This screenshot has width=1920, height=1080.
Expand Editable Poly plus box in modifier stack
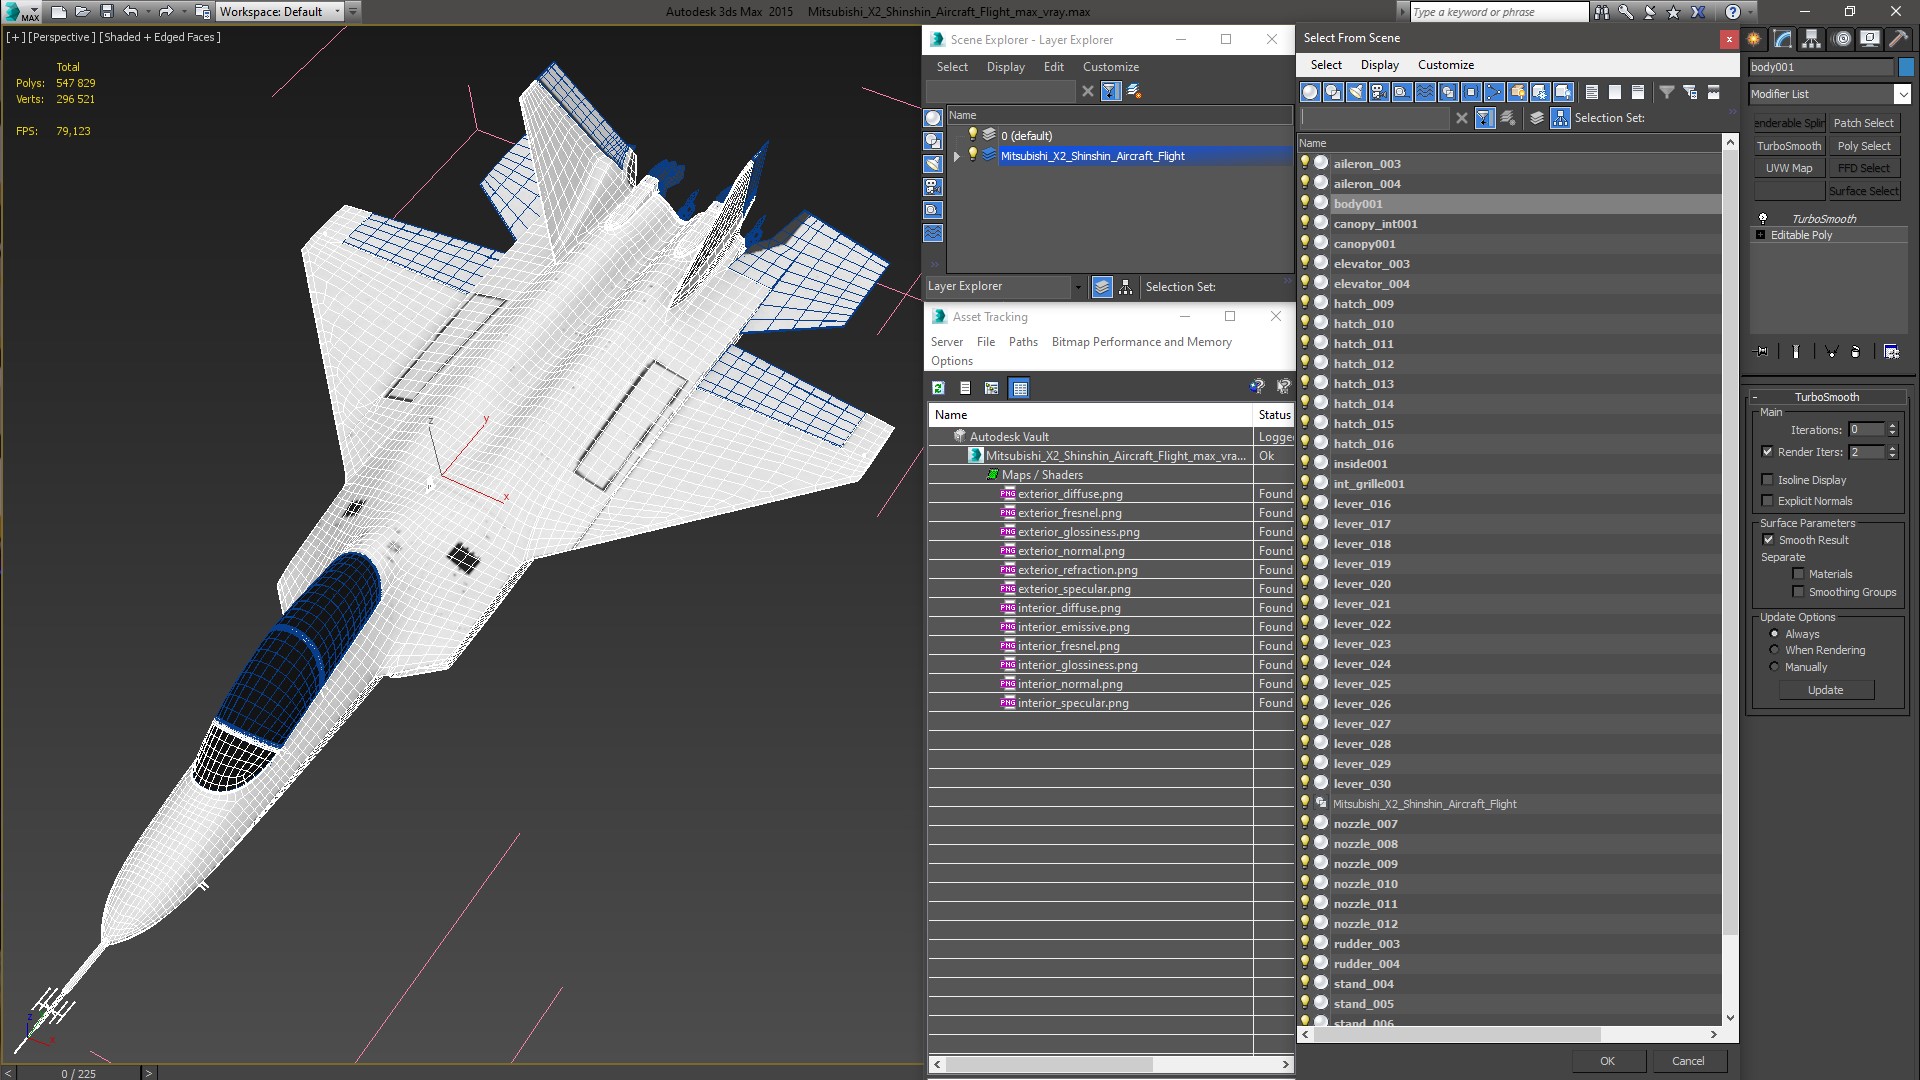pyautogui.click(x=1760, y=235)
